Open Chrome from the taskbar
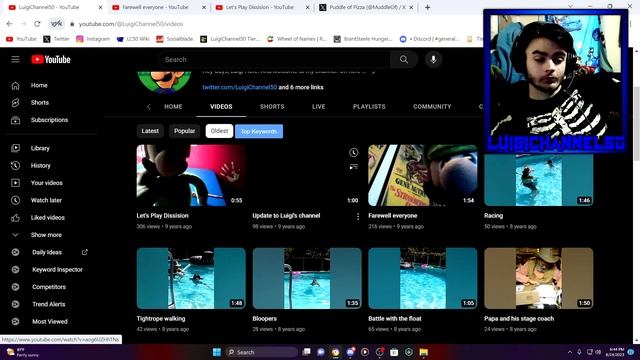This screenshot has height=360, width=640. coord(336,352)
